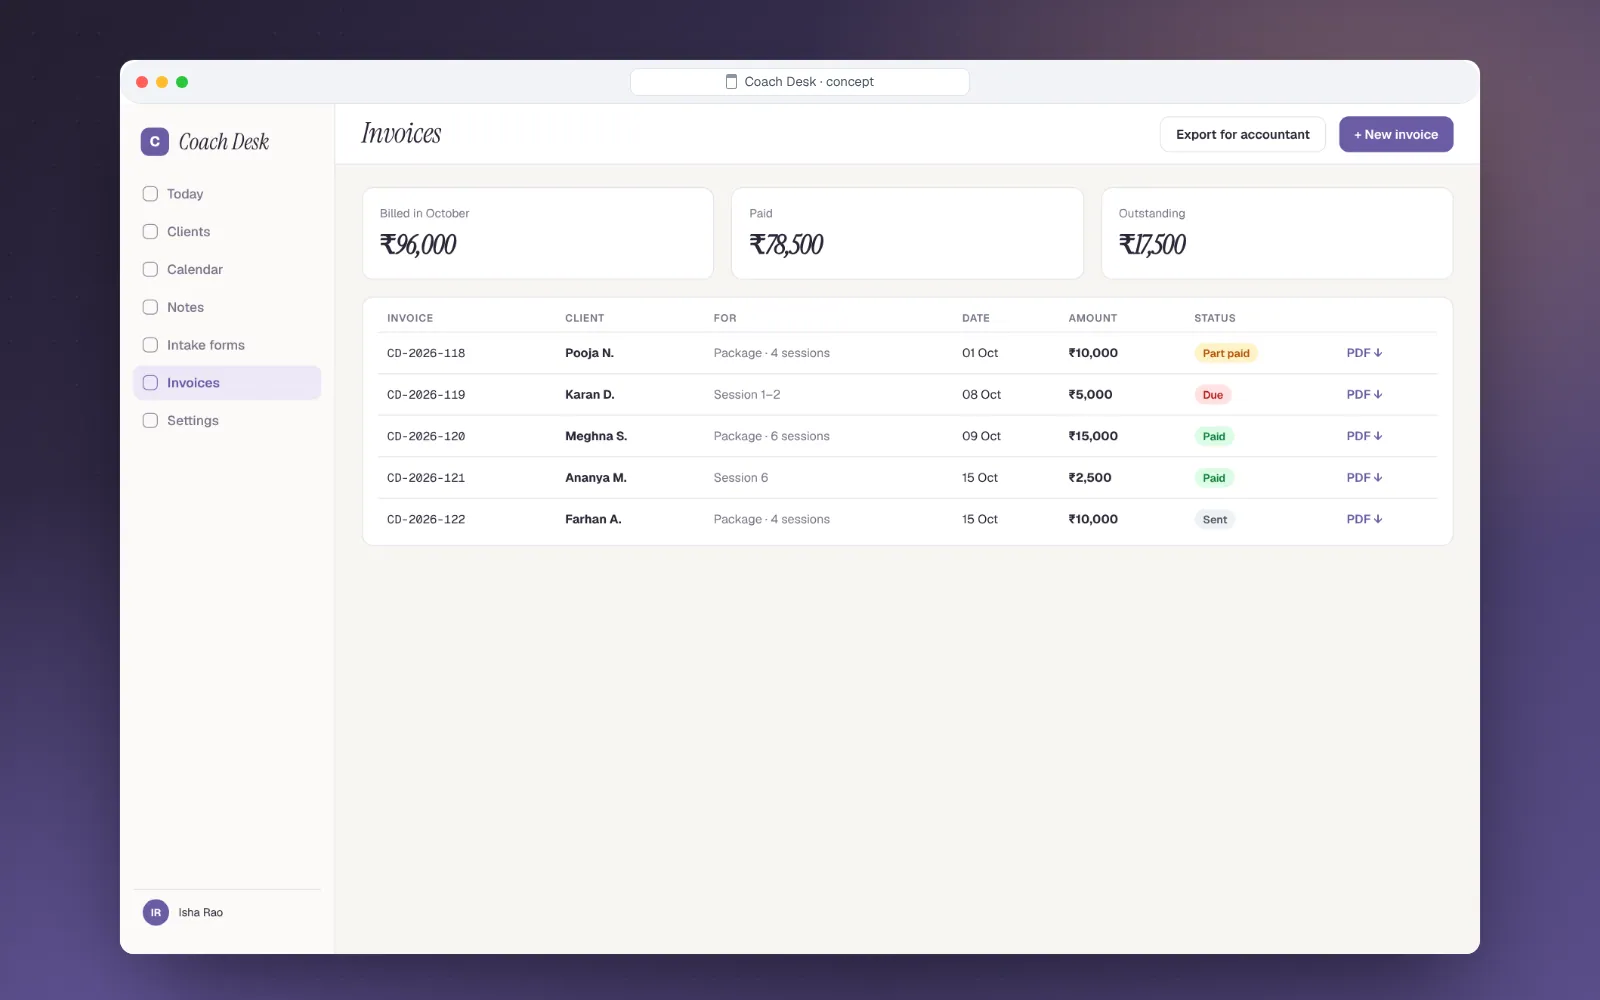Click invoice number CD-2026-118
The height and width of the screenshot is (1000, 1600).
click(x=426, y=353)
